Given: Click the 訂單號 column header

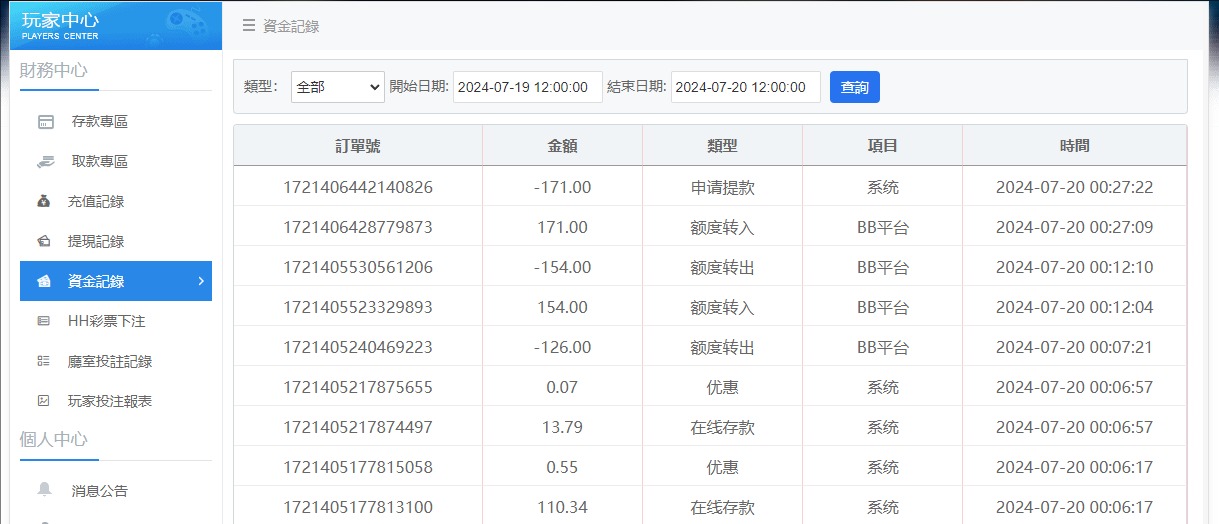Looking at the screenshot, I should tap(358, 146).
